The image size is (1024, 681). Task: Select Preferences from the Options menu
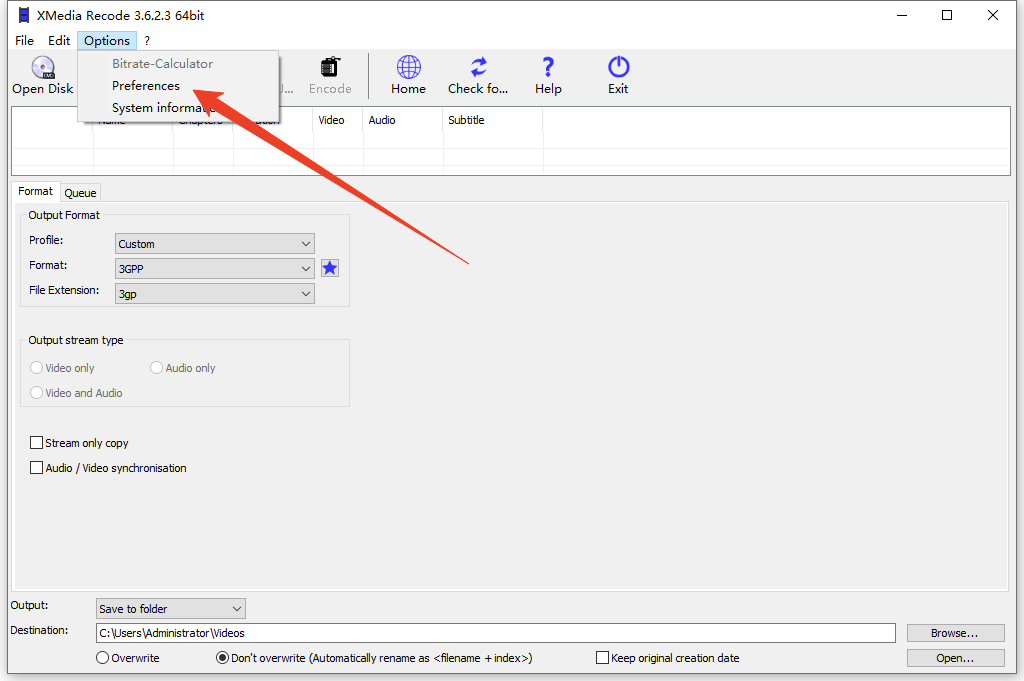pos(146,86)
